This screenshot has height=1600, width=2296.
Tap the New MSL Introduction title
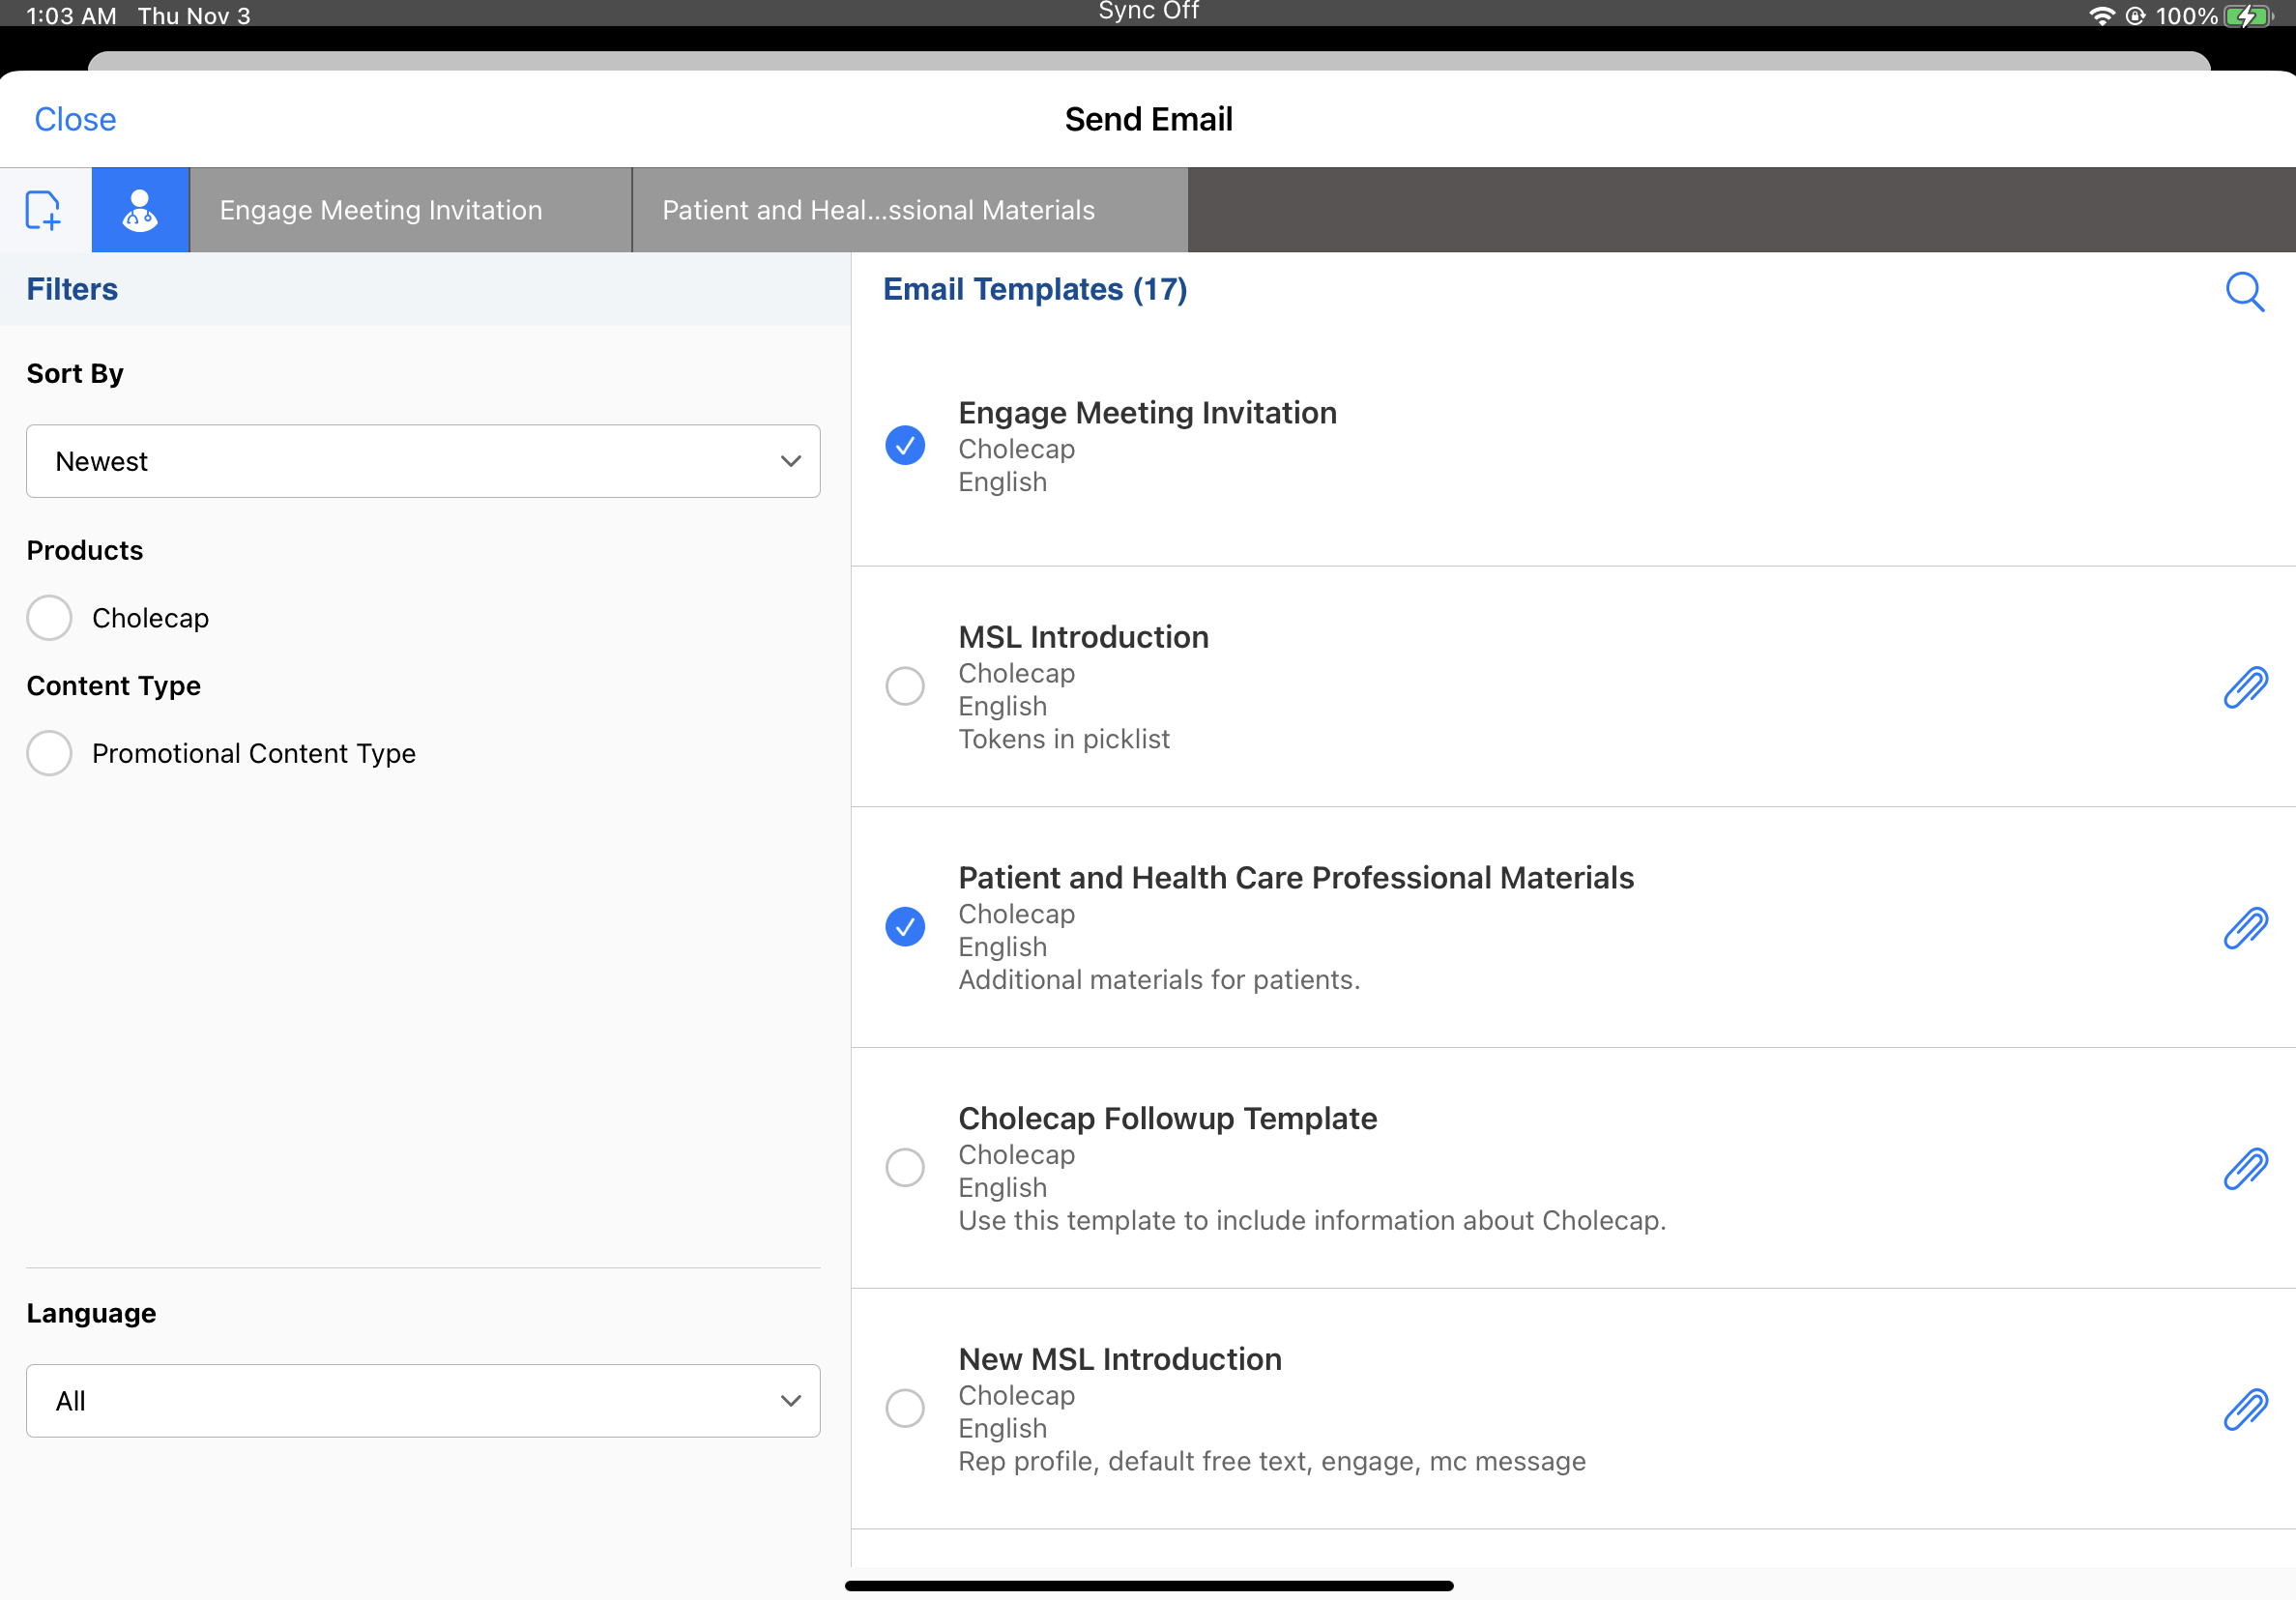click(x=1119, y=1358)
